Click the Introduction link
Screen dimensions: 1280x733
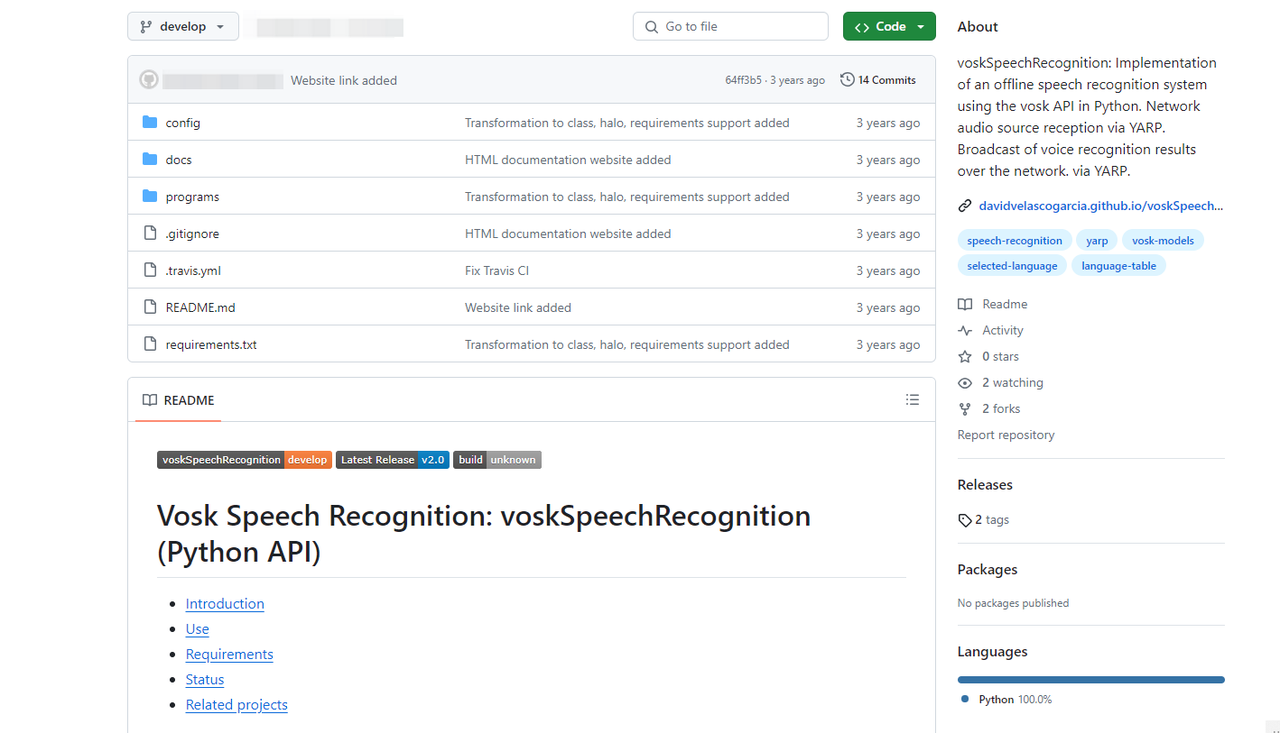point(224,603)
